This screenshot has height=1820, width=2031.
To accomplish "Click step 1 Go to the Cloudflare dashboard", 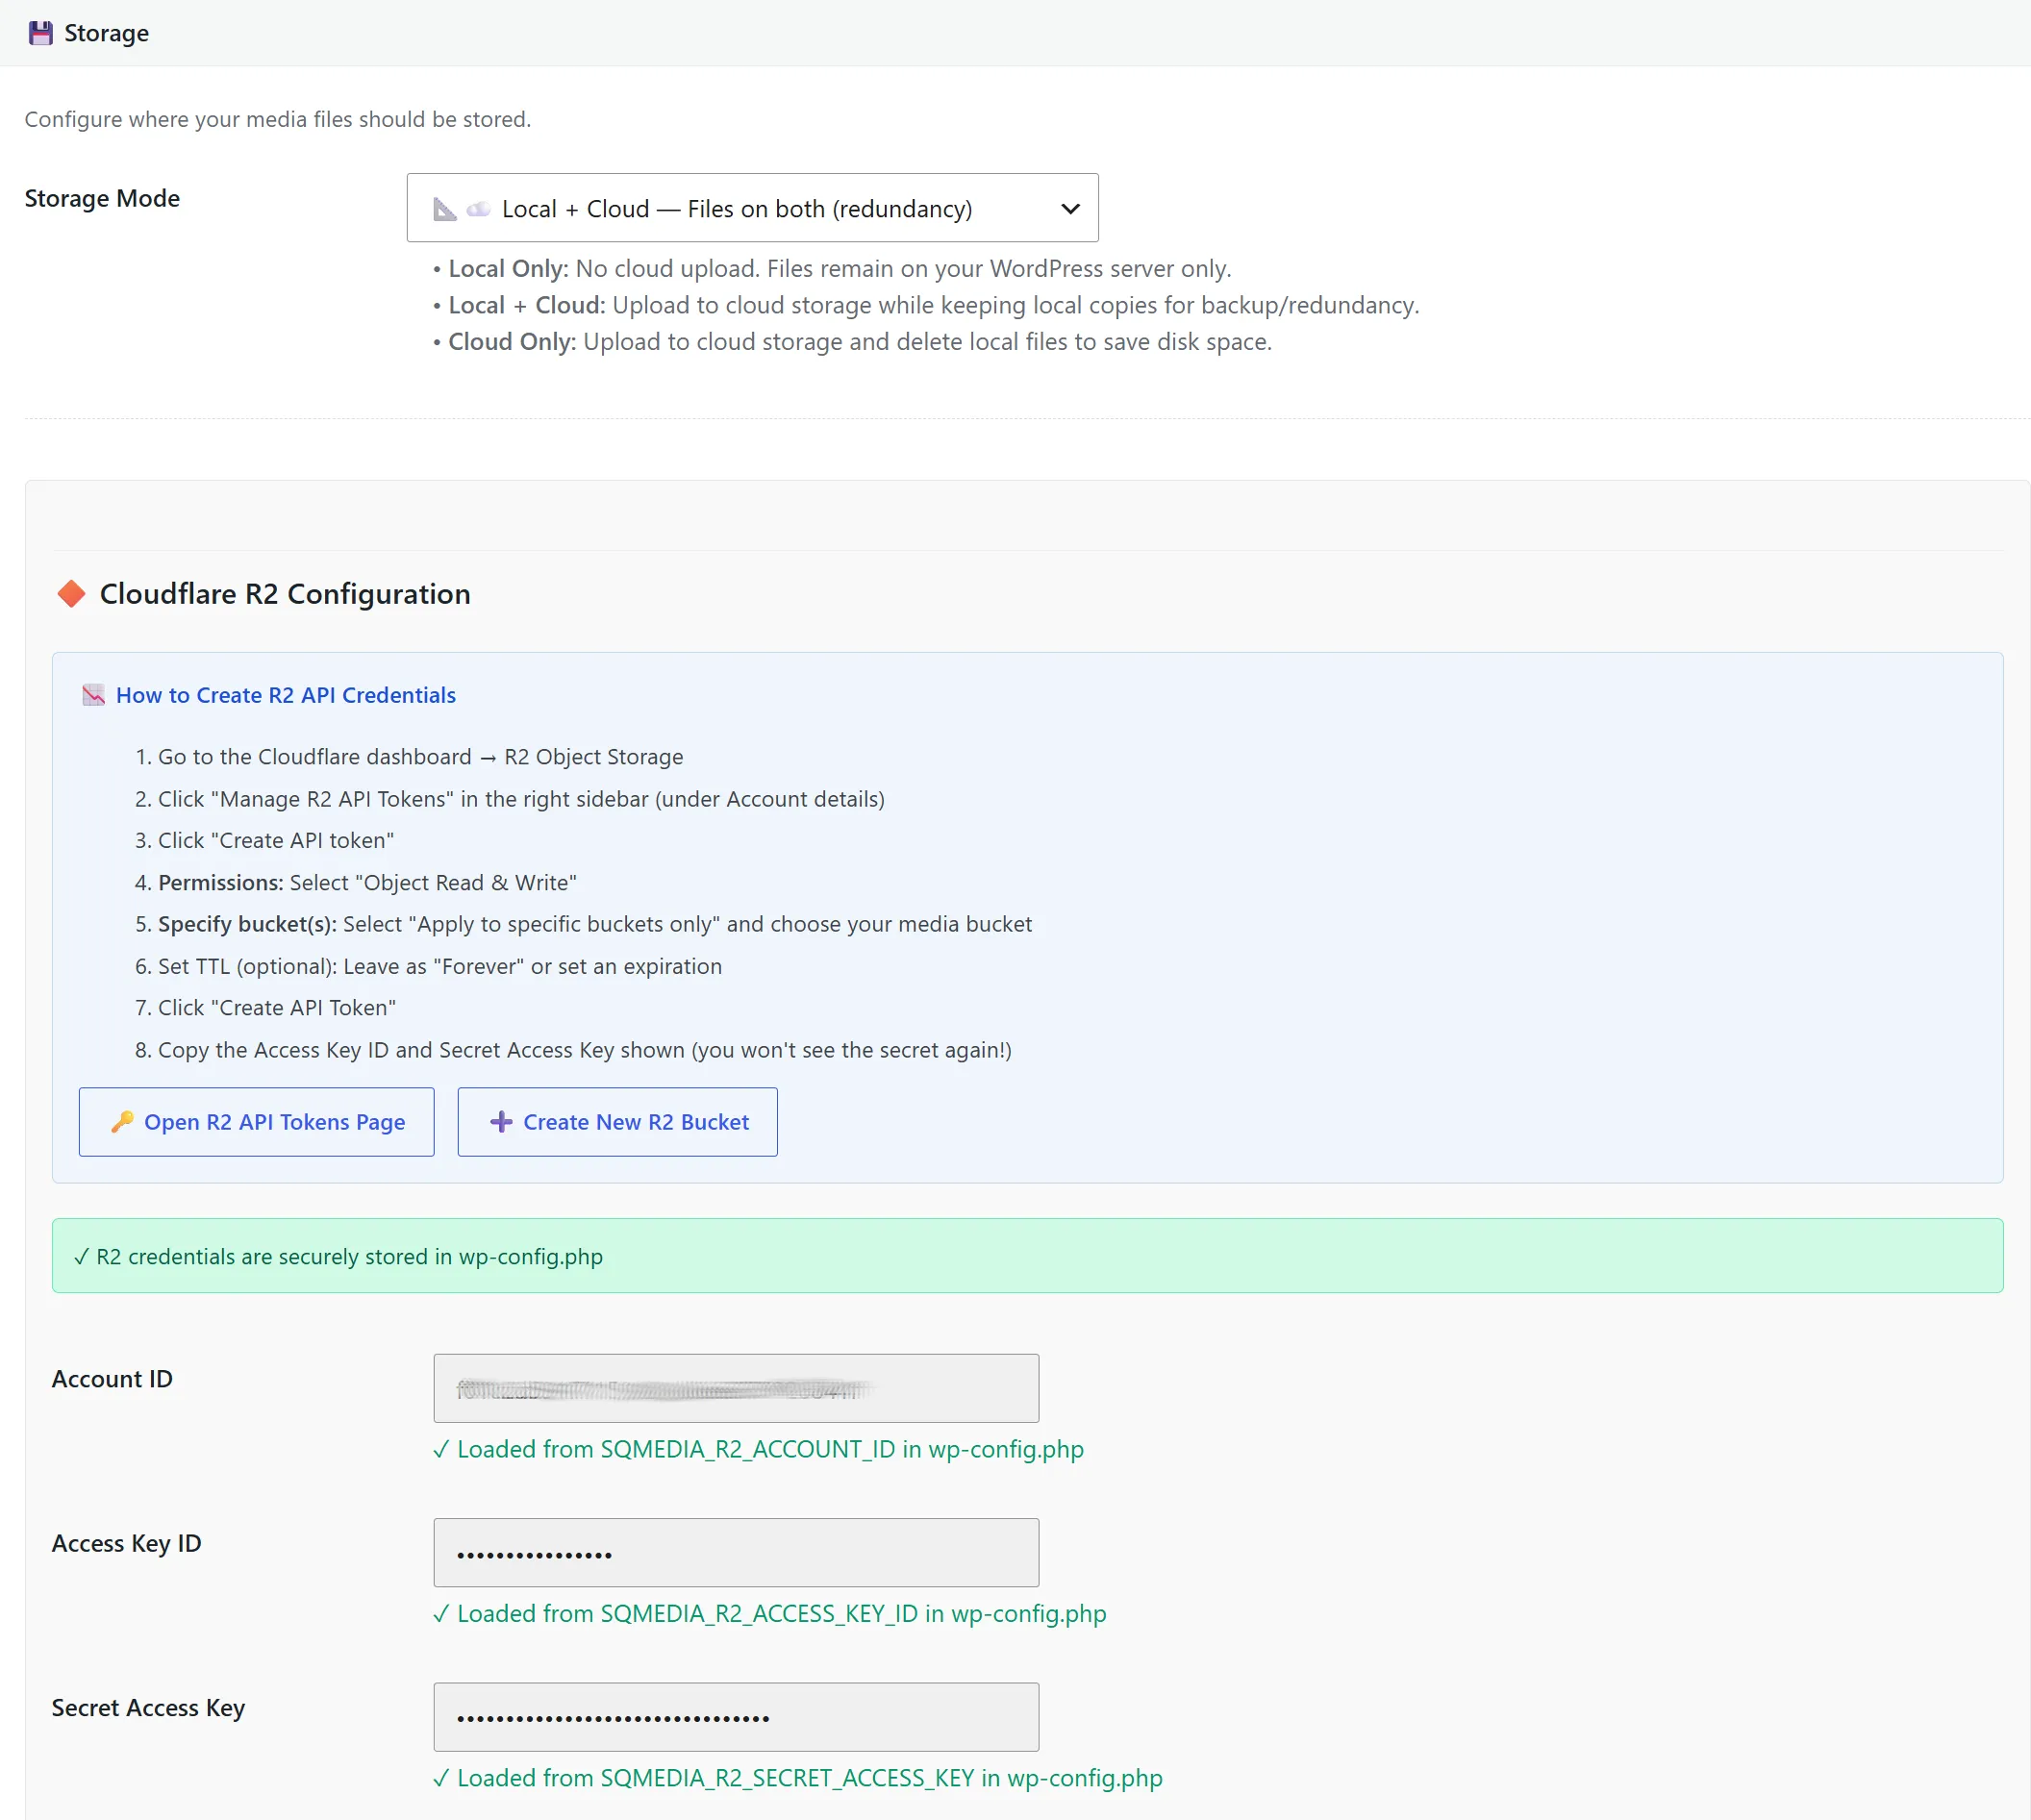I will coord(409,757).
